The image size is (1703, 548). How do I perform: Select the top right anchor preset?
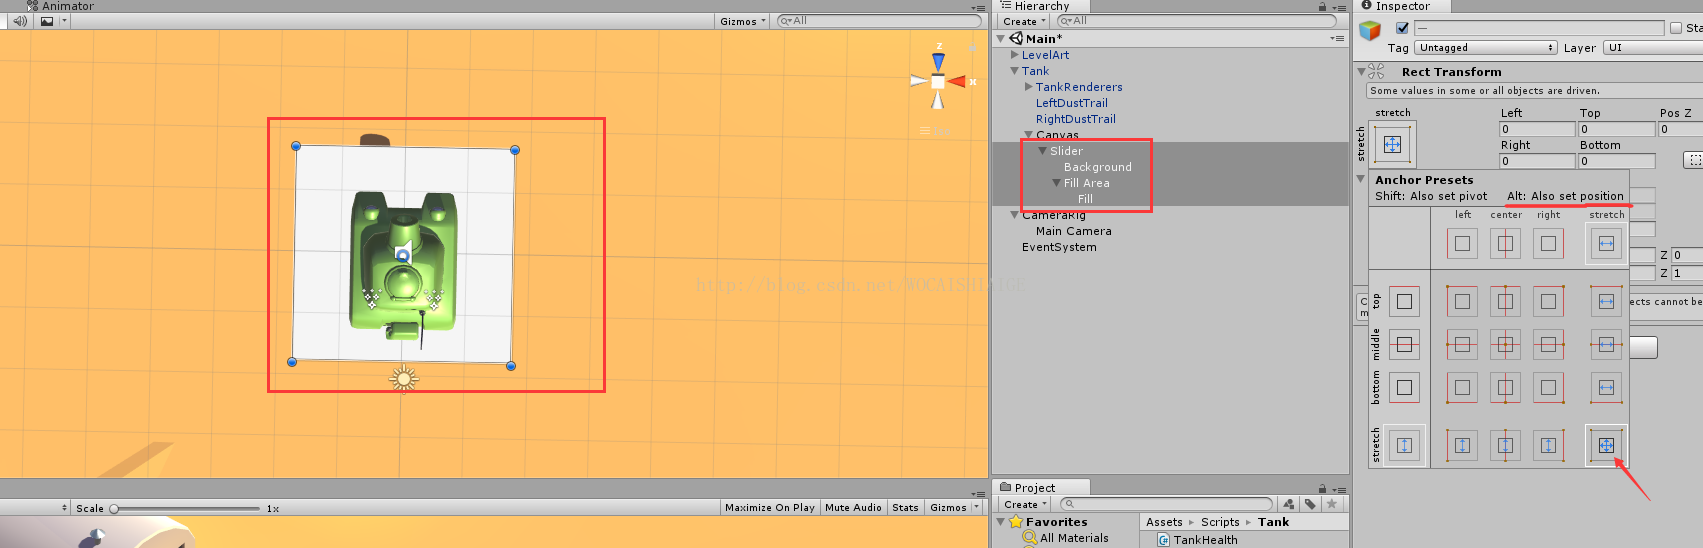[x=1548, y=301]
